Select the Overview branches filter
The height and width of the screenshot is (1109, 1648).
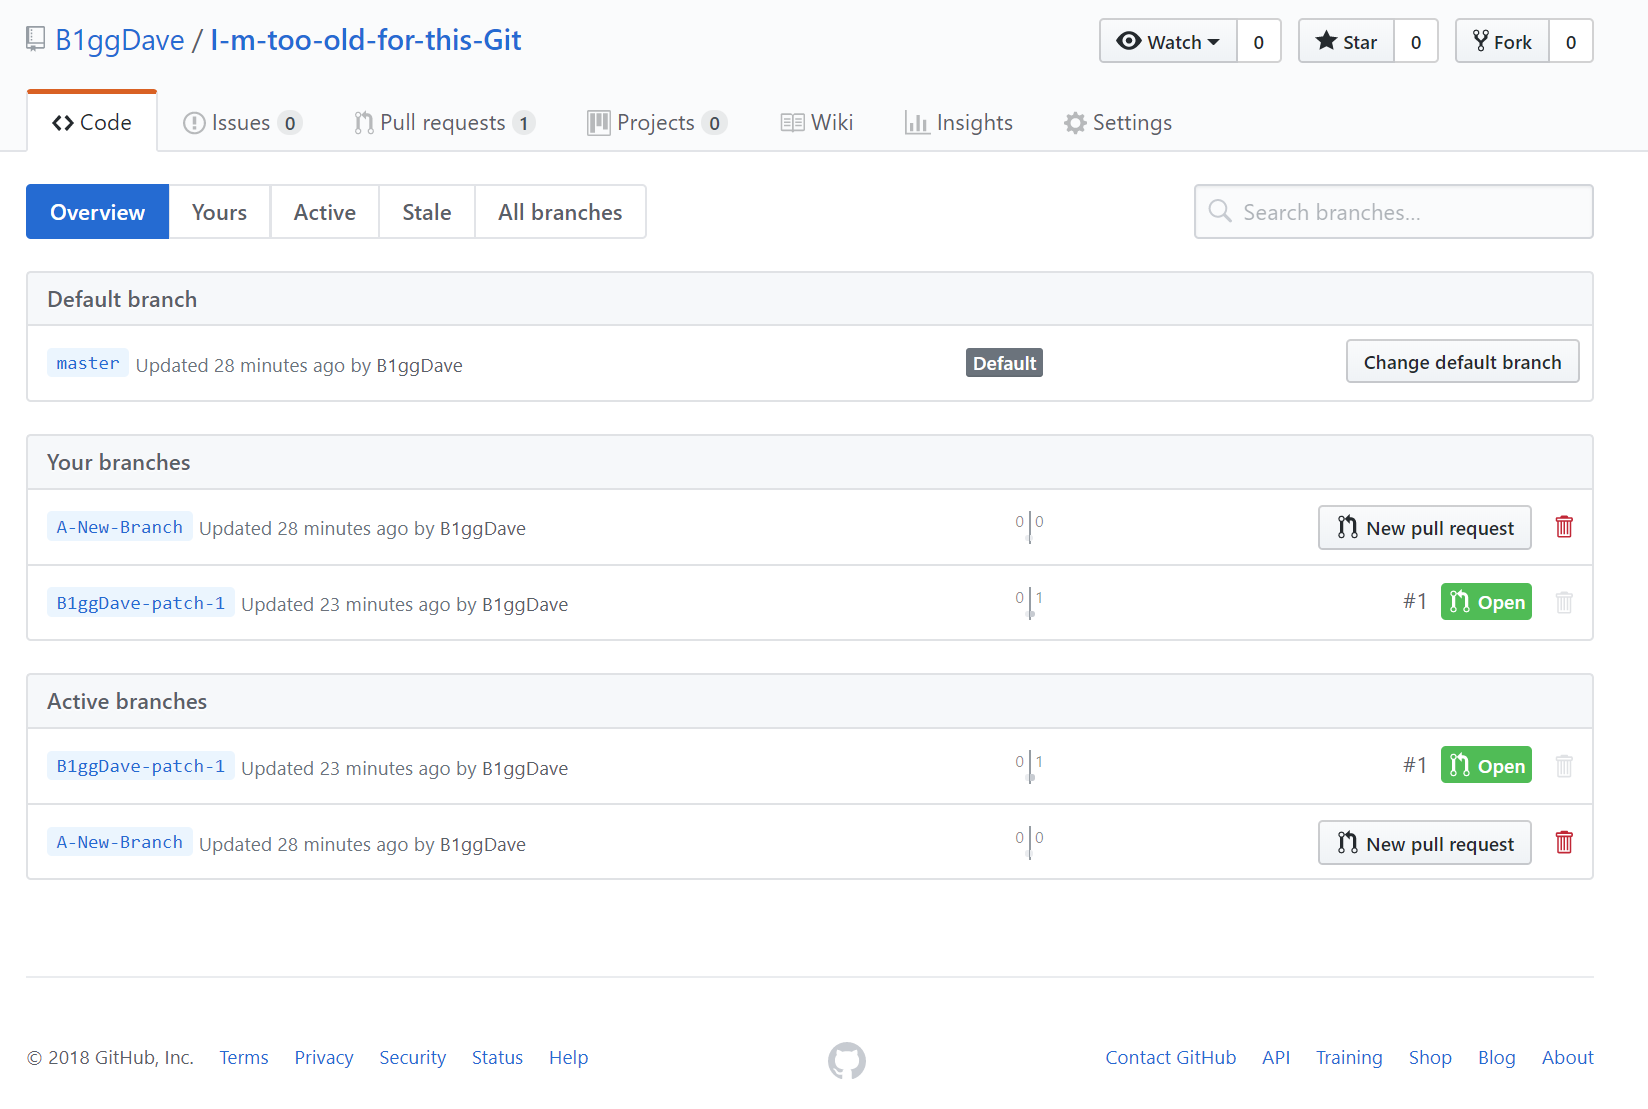point(97,212)
